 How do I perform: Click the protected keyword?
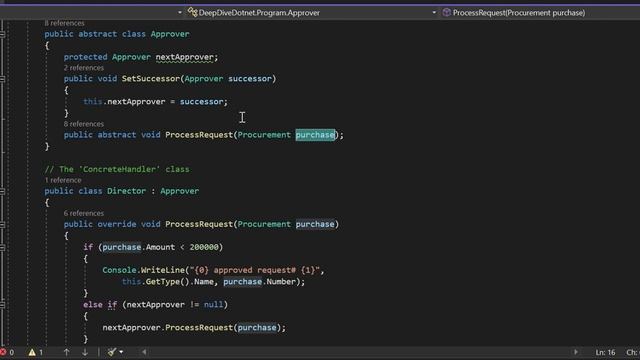pos(85,57)
